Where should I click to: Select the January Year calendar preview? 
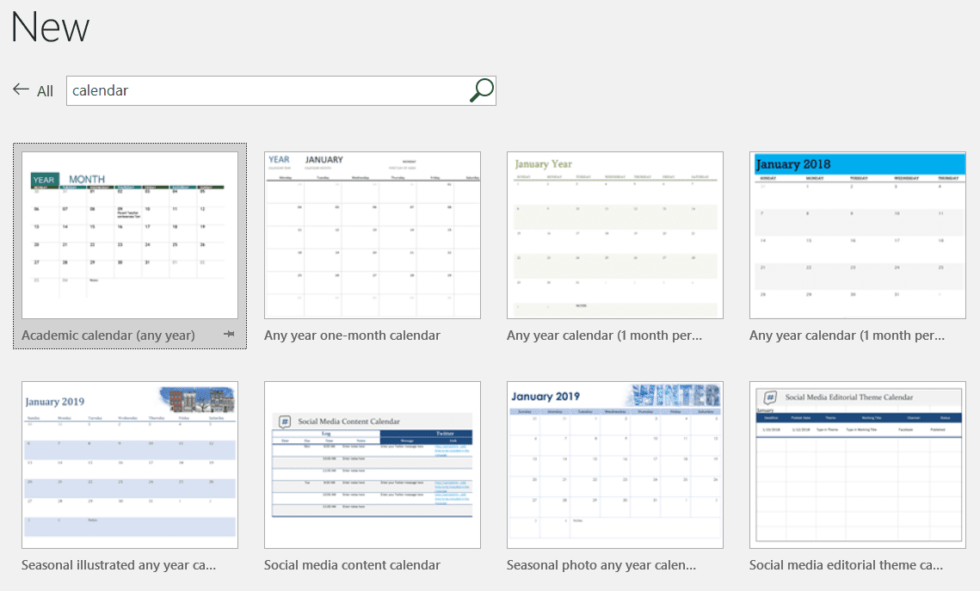click(x=614, y=234)
